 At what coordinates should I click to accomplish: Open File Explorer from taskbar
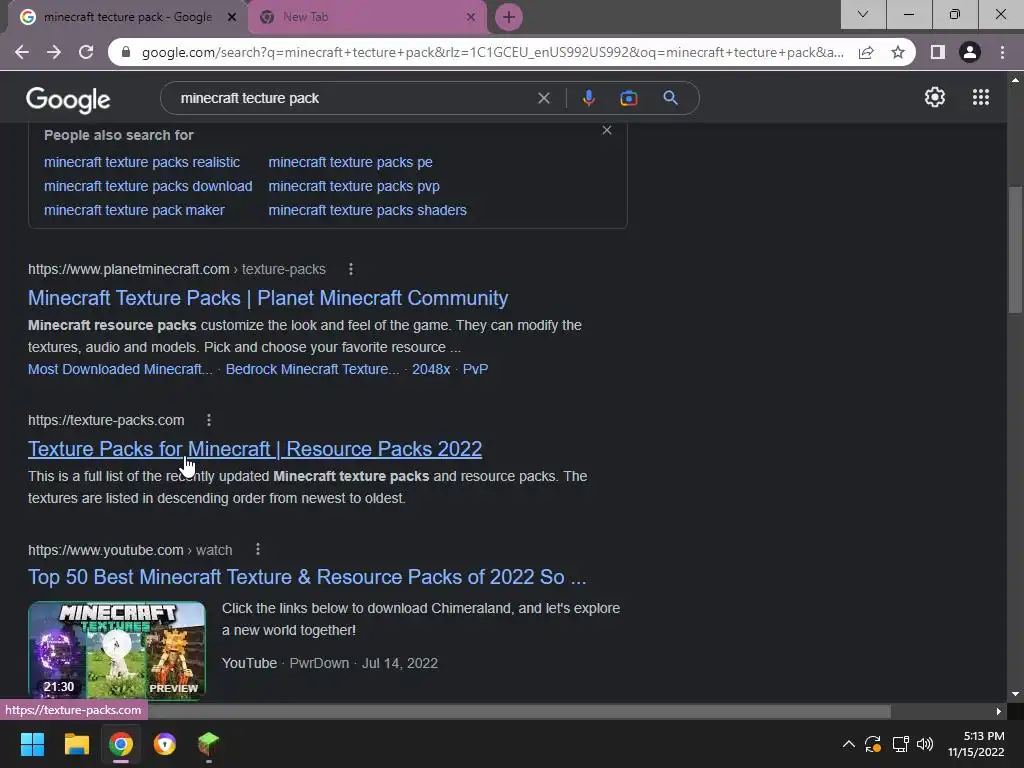(x=76, y=744)
